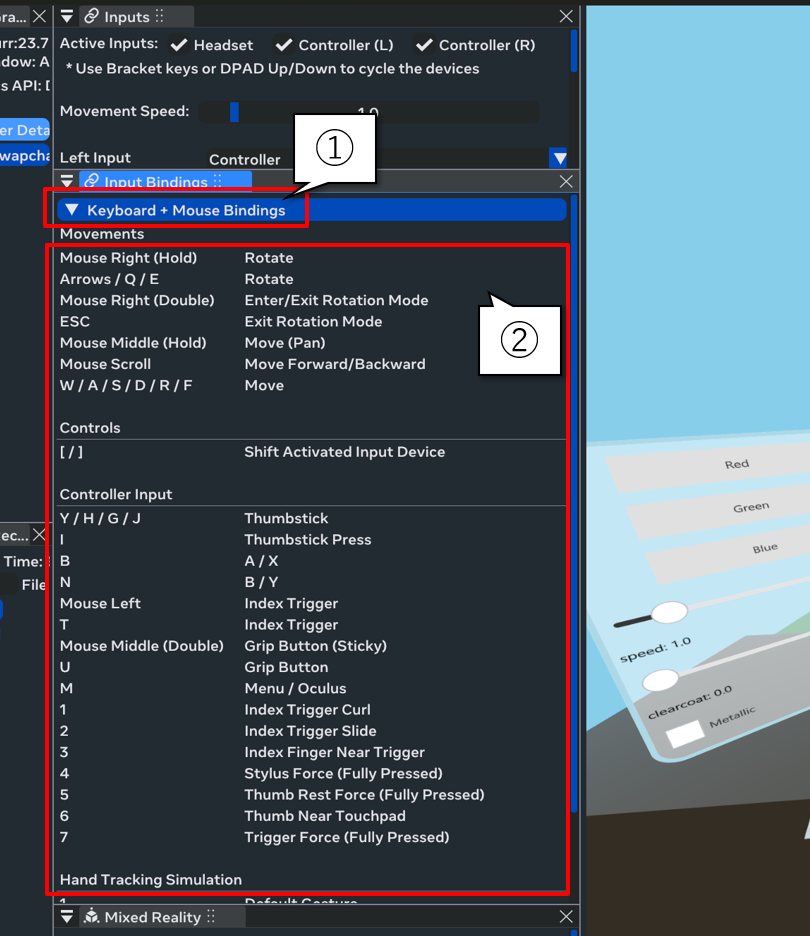The width and height of the screenshot is (810, 936).
Task: Click the drag-handle dots on Mixed Reality tab
Action: (211, 917)
